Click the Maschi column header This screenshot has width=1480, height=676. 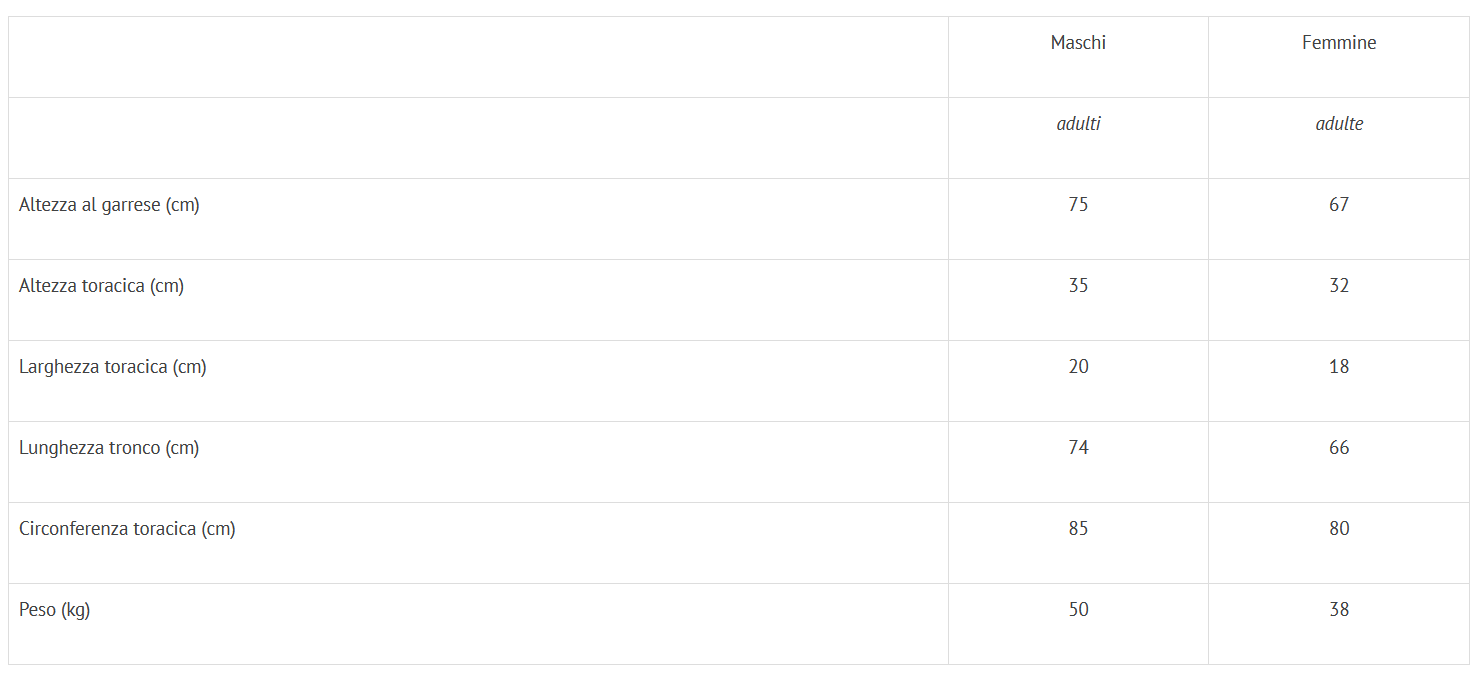[x=1078, y=43]
